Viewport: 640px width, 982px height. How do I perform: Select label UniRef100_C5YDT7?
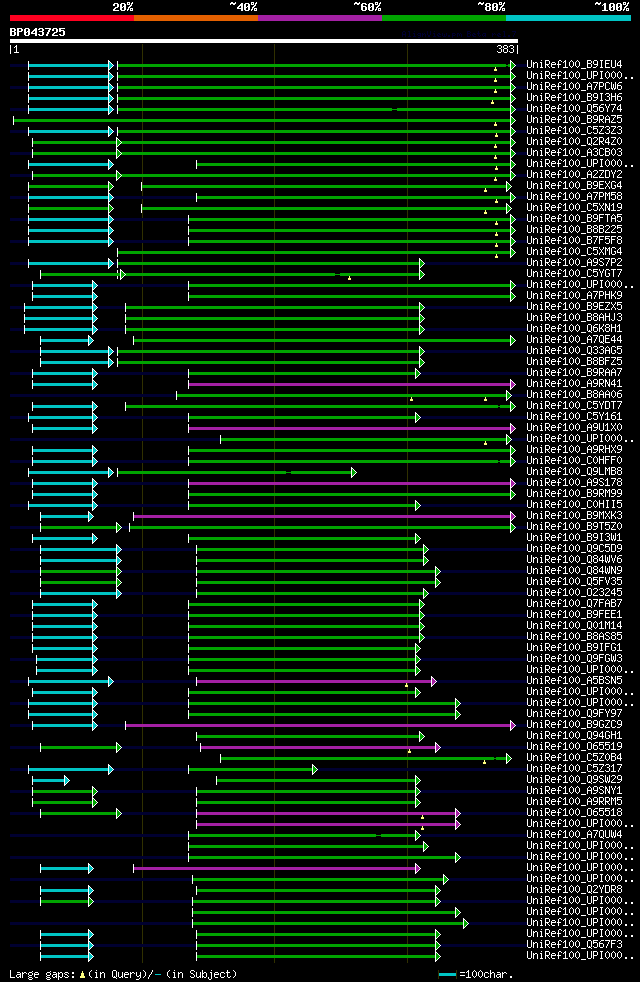click(574, 406)
